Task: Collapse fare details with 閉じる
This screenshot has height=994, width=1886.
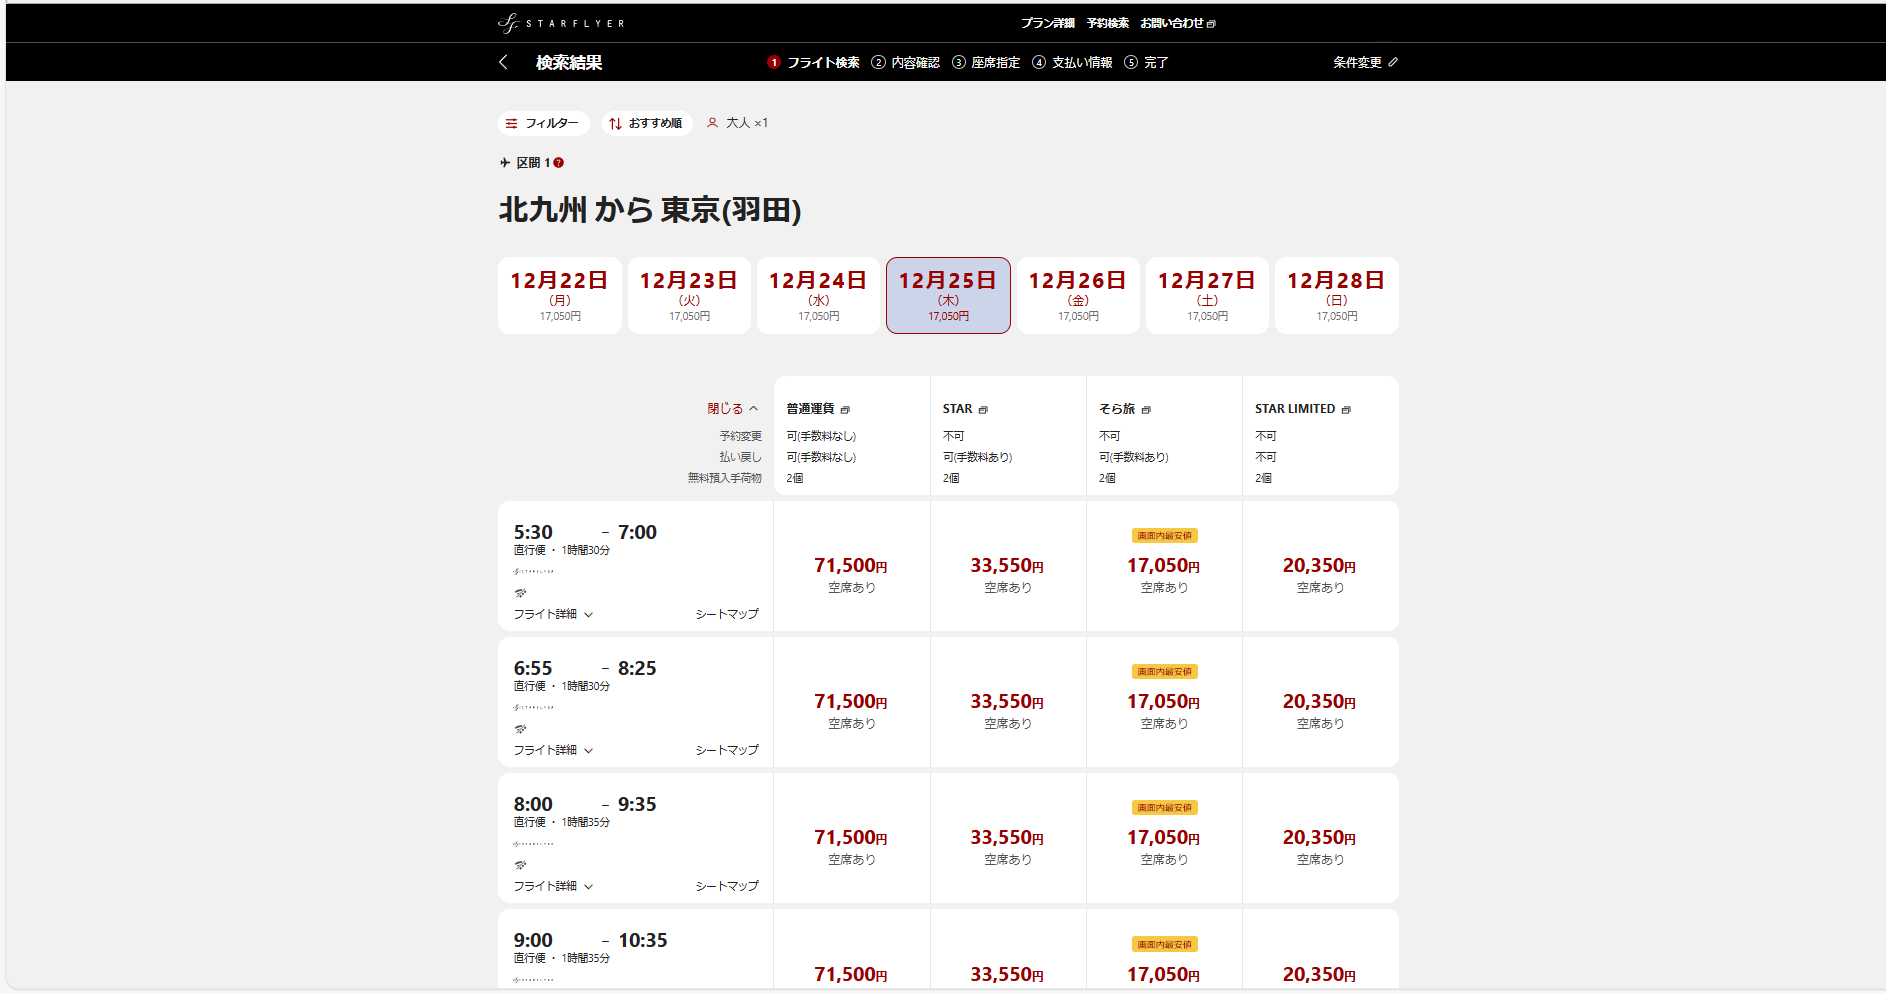Action: point(732,409)
